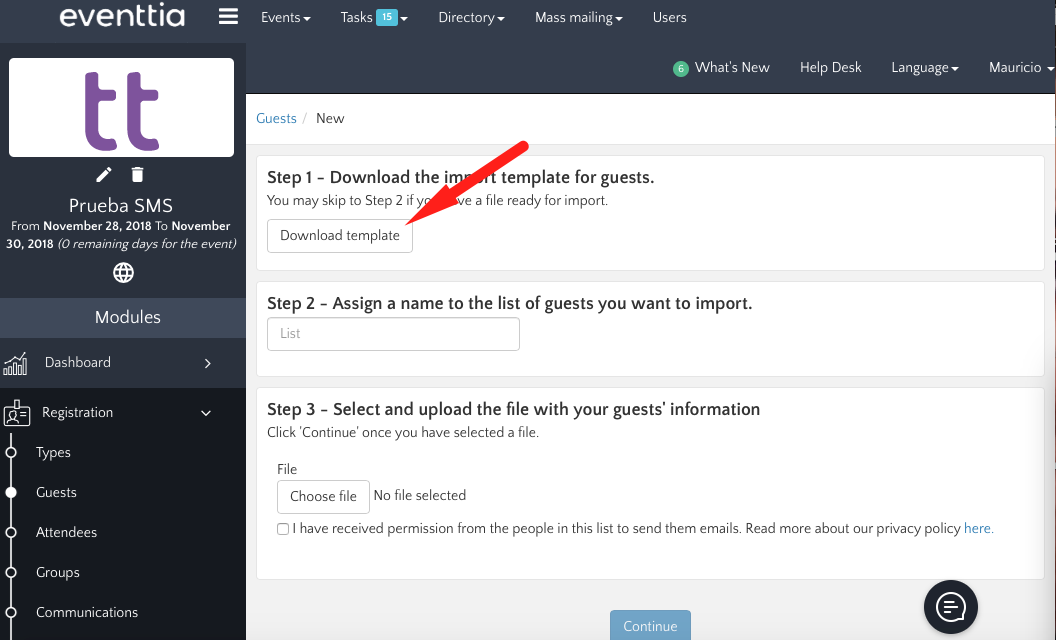Check the email permission checkbox

(283, 529)
